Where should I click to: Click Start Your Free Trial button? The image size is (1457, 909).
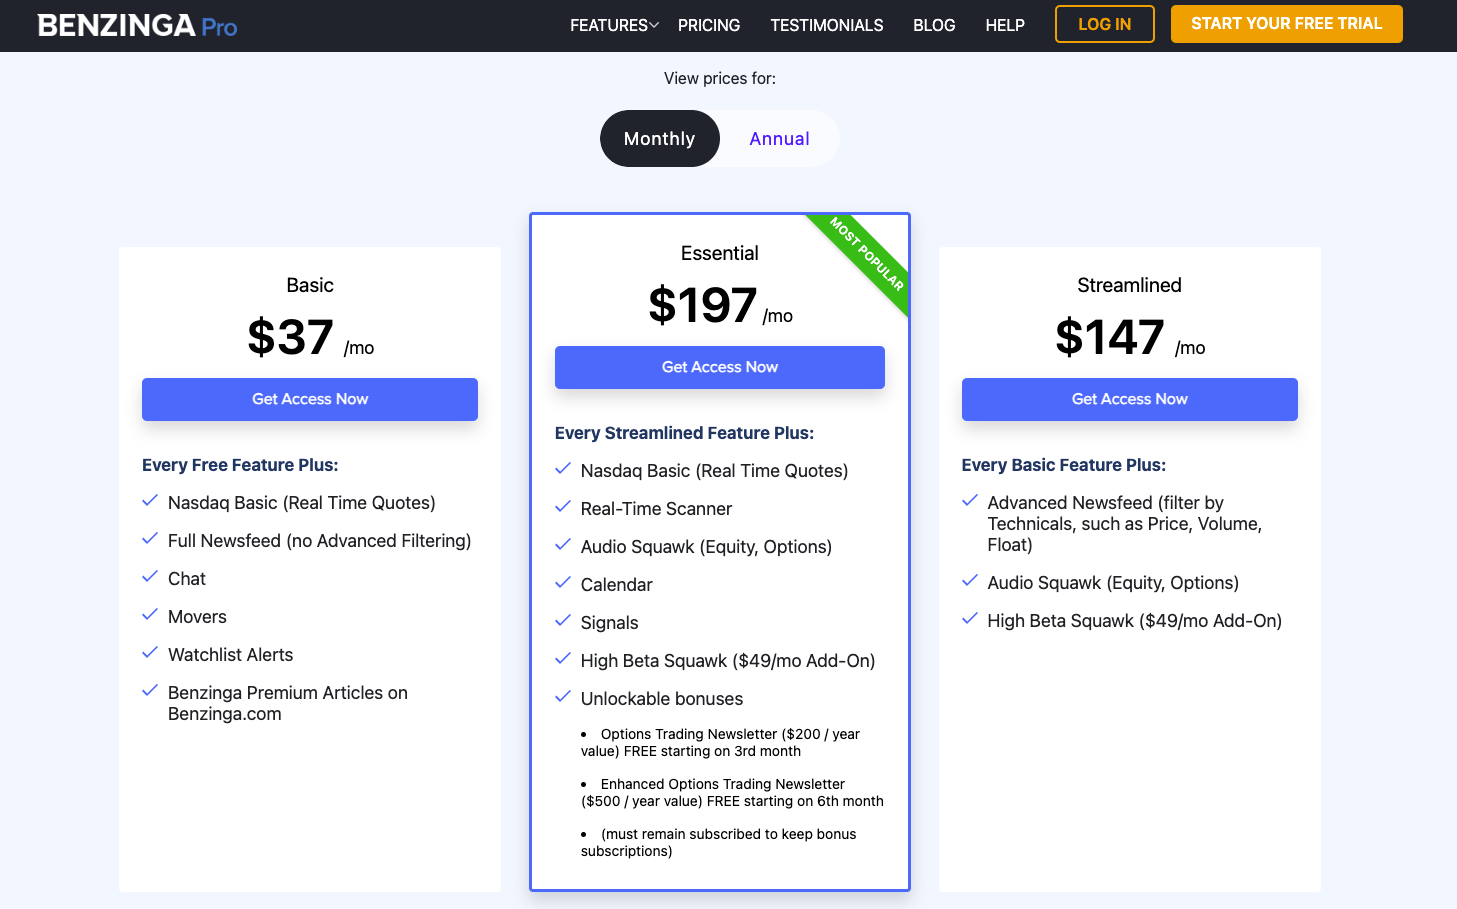click(x=1287, y=24)
